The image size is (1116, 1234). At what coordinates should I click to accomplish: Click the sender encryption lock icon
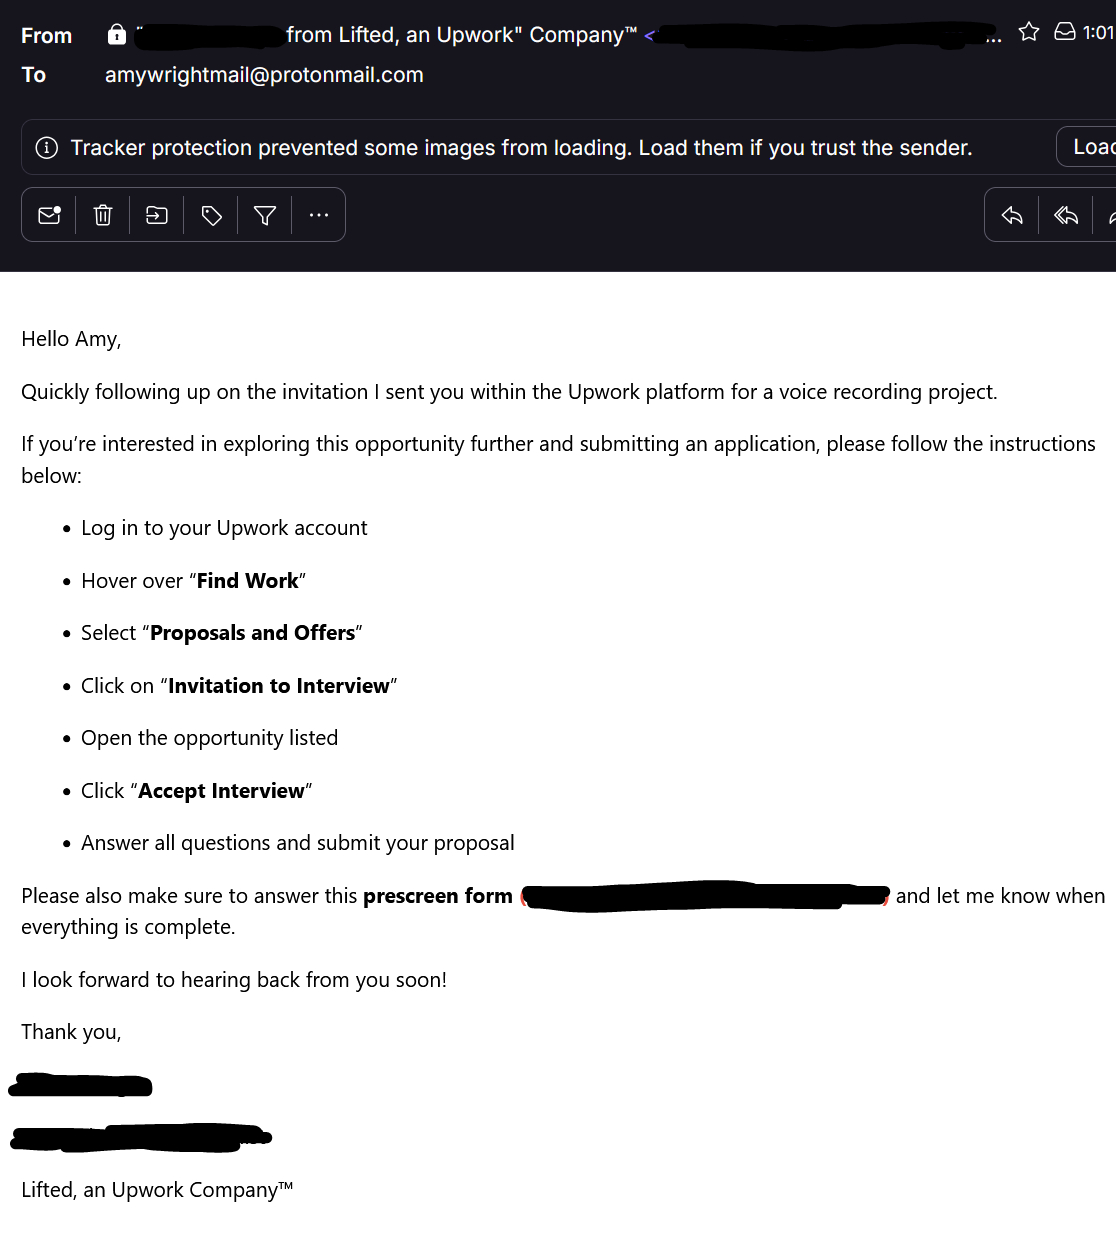click(x=117, y=35)
